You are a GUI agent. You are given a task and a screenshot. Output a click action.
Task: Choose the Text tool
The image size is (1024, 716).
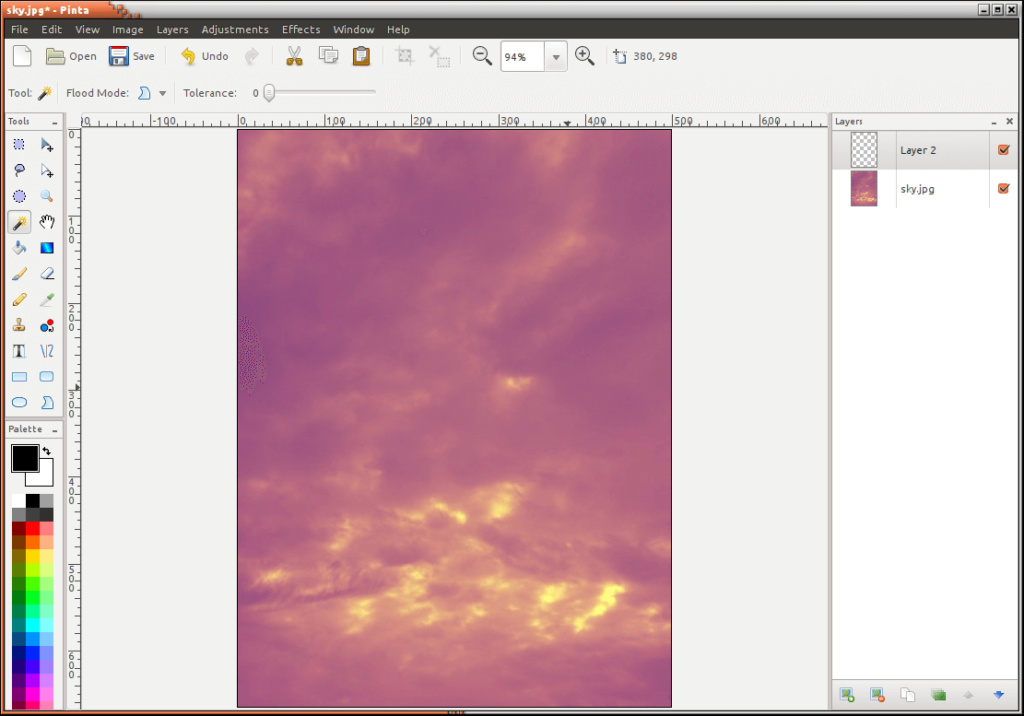click(18, 351)
